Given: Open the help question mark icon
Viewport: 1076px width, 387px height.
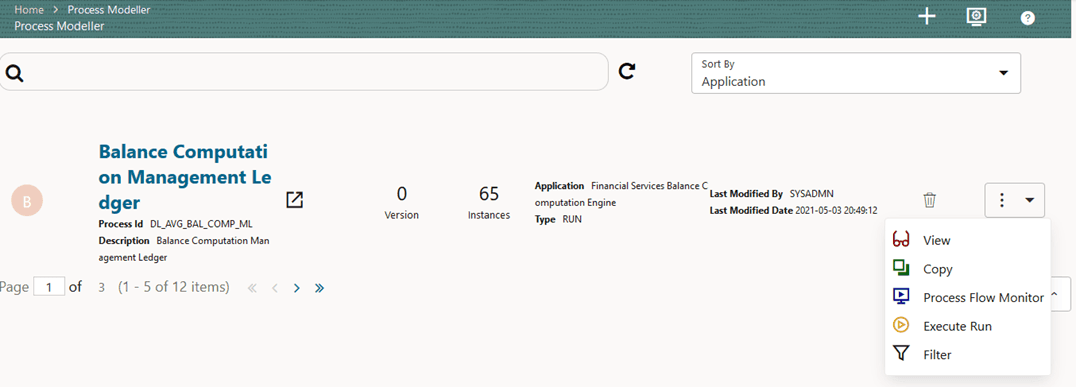Looking at the screenshot, I should (1027, 19).
